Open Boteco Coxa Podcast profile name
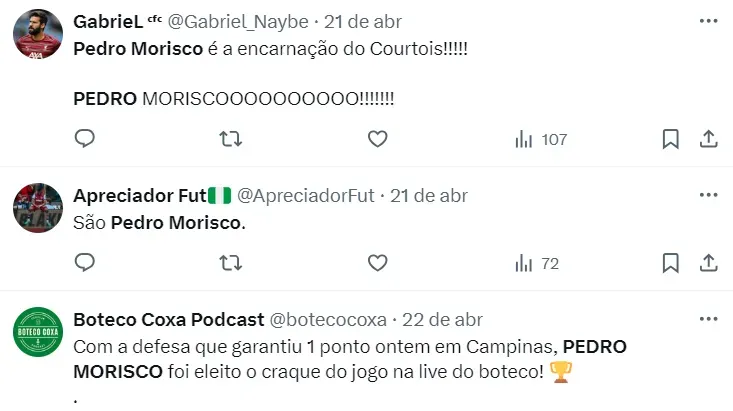 (169, 320)
